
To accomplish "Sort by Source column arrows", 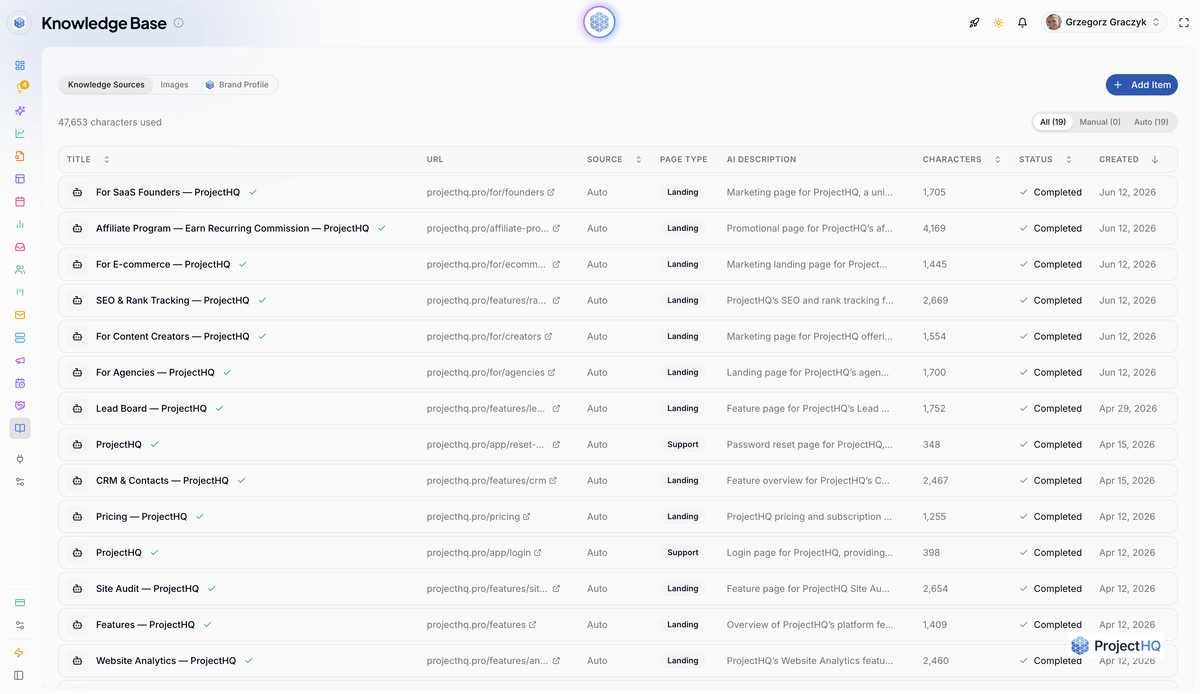I will tap(639, 159).
